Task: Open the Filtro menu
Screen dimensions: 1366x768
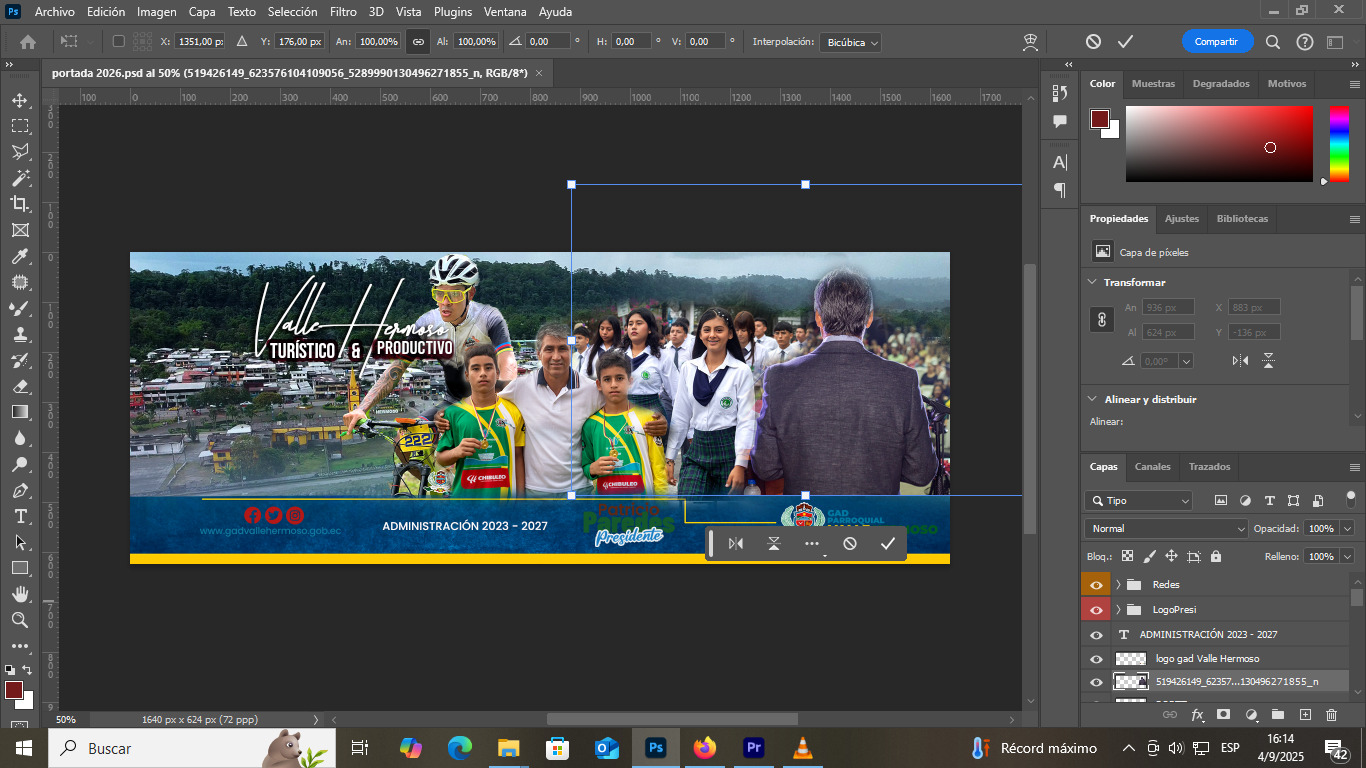Action: click(343, 12)
